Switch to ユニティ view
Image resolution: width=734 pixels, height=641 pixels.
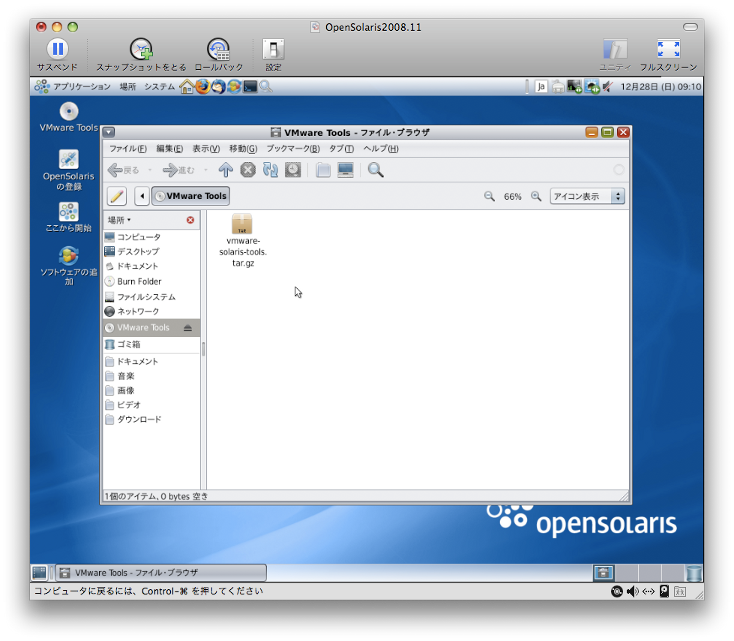click(x=615, y=55)
